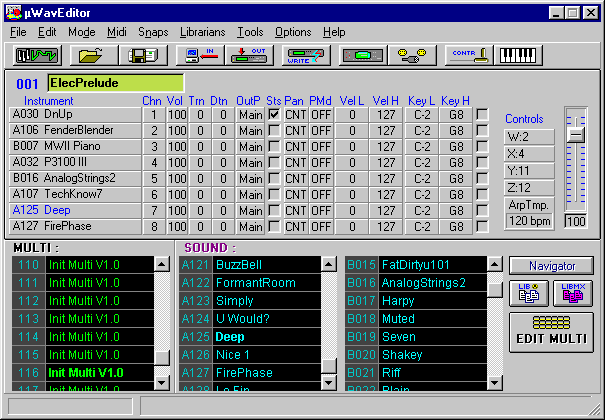Open the Snaps menu
This screenshot has width=605, height=420.
point(153,32)
